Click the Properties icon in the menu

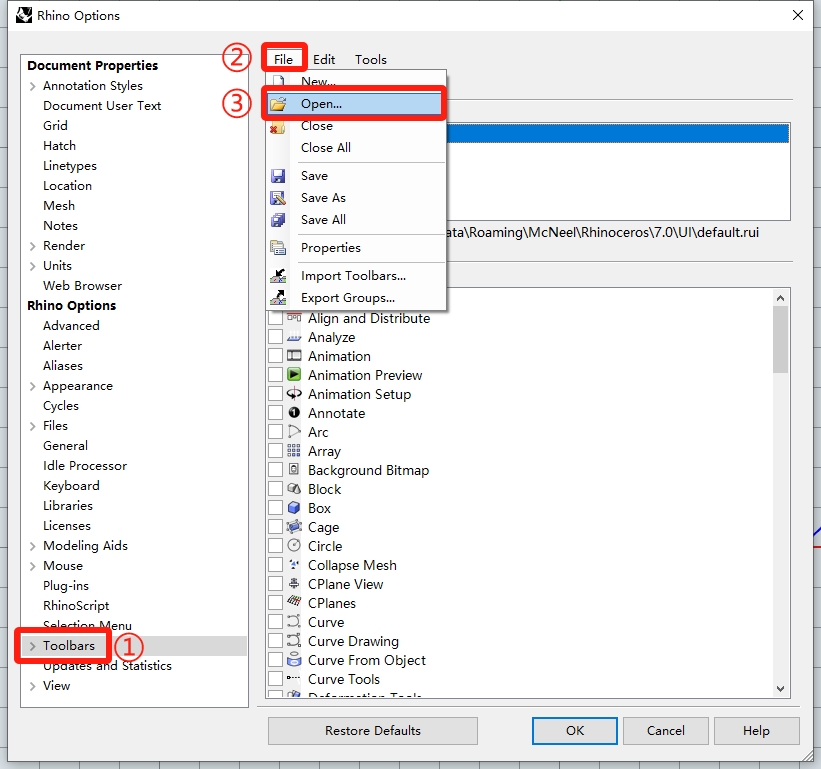click(x=278, y=248)
